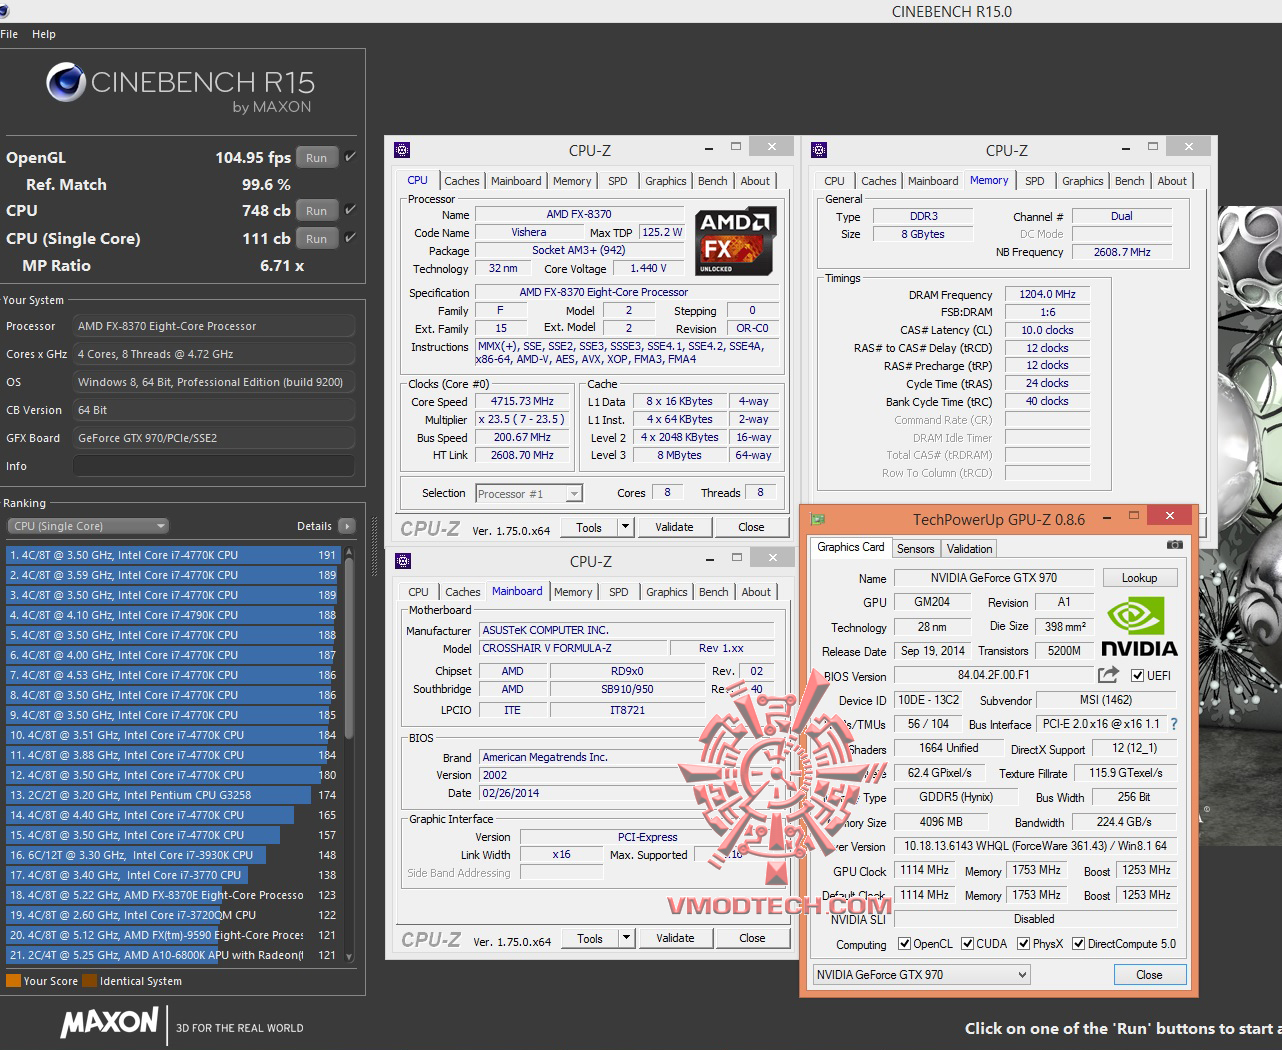Click the BIOS share icon in GPU-Z

tap(1108, 675)
